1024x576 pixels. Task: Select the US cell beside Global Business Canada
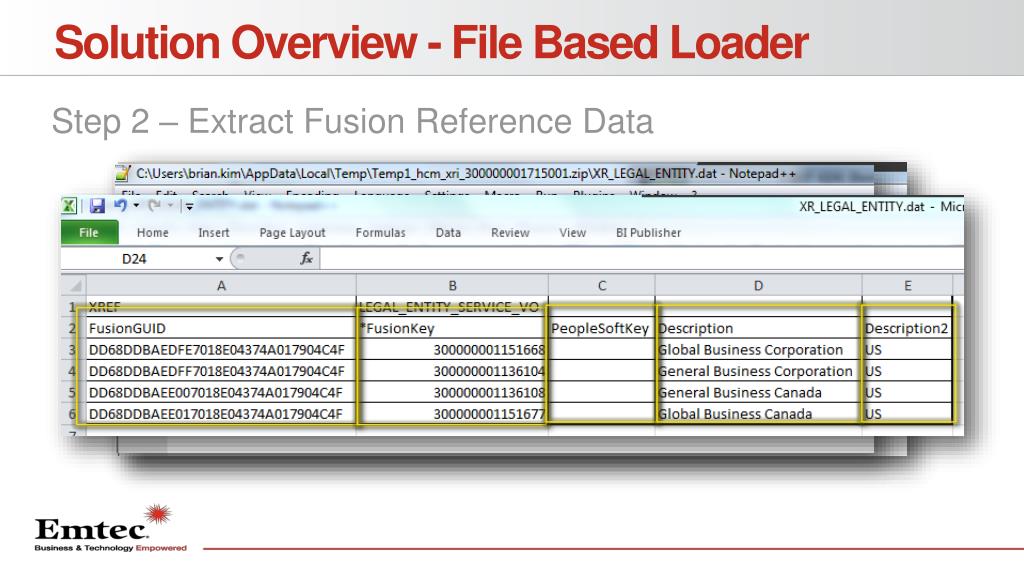pyautogui.click(x=908, y=414)
